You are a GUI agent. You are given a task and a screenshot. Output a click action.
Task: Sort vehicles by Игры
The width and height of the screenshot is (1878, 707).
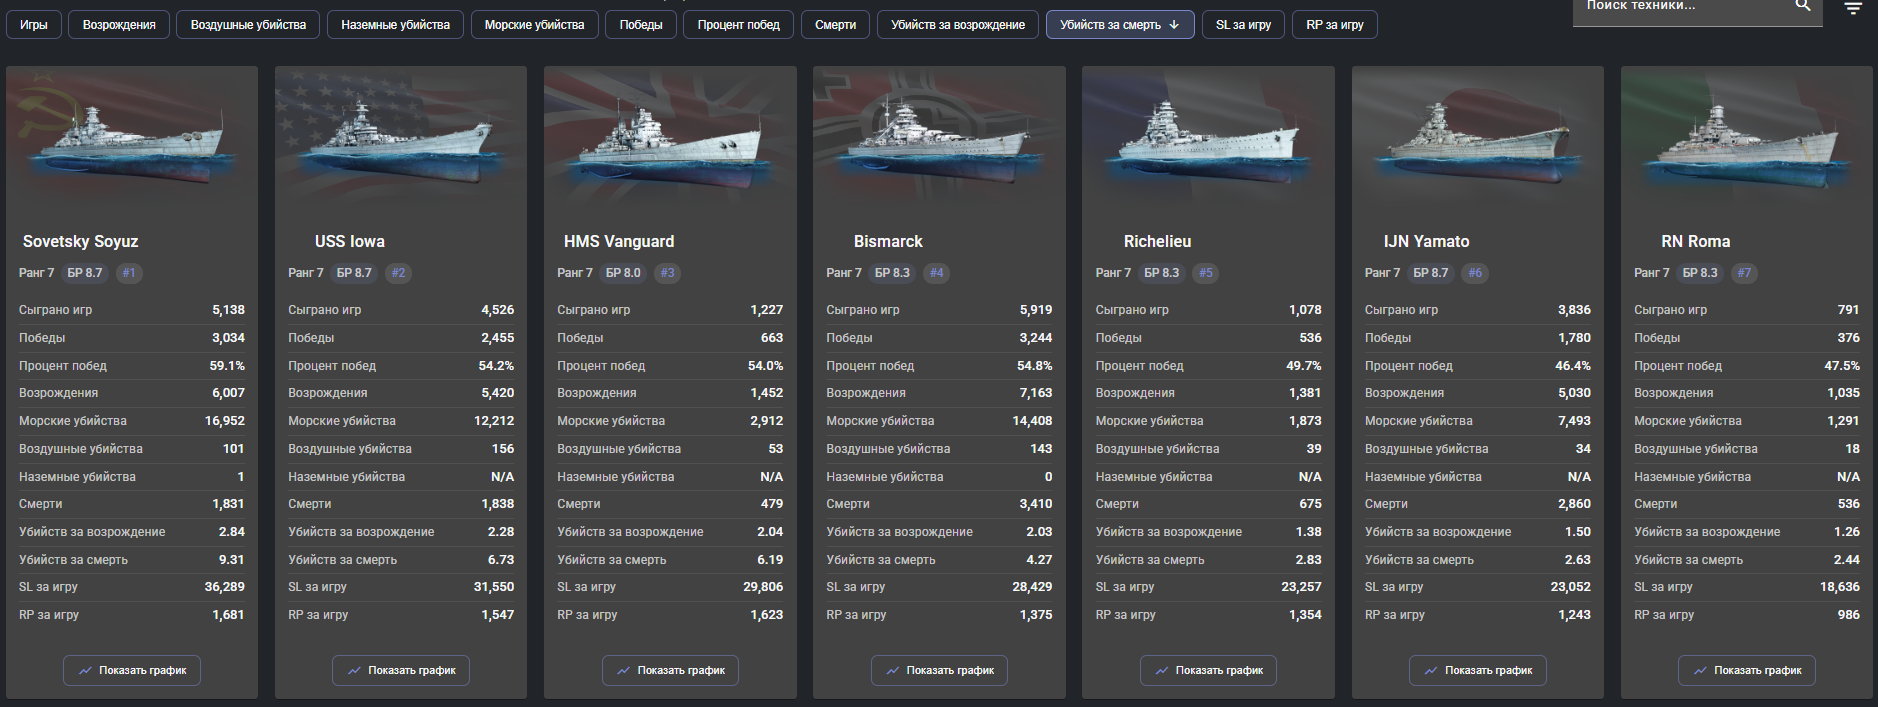pyautogui.click(x=34, y=25)
